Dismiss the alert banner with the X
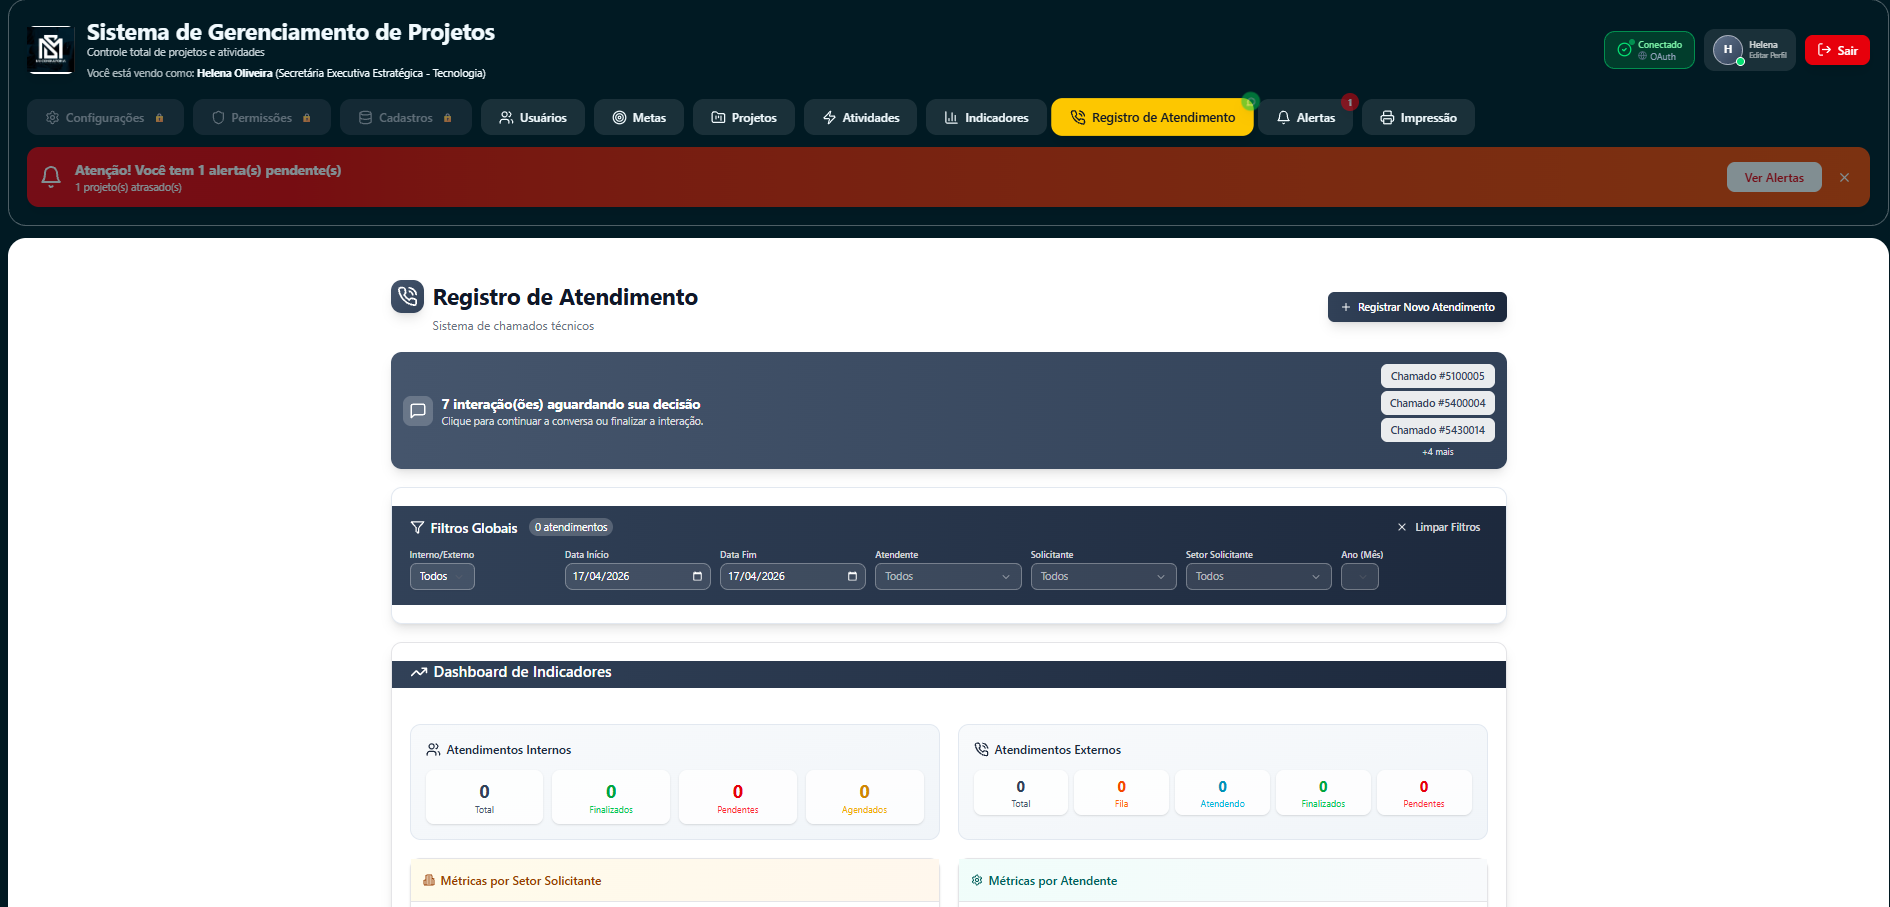Image resolution: width=1890 pixels, height=907 pixels. [1844, 177]
